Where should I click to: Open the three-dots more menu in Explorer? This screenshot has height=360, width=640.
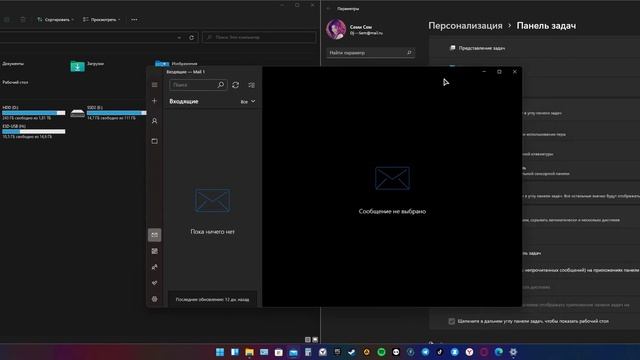tap(134, 20)
